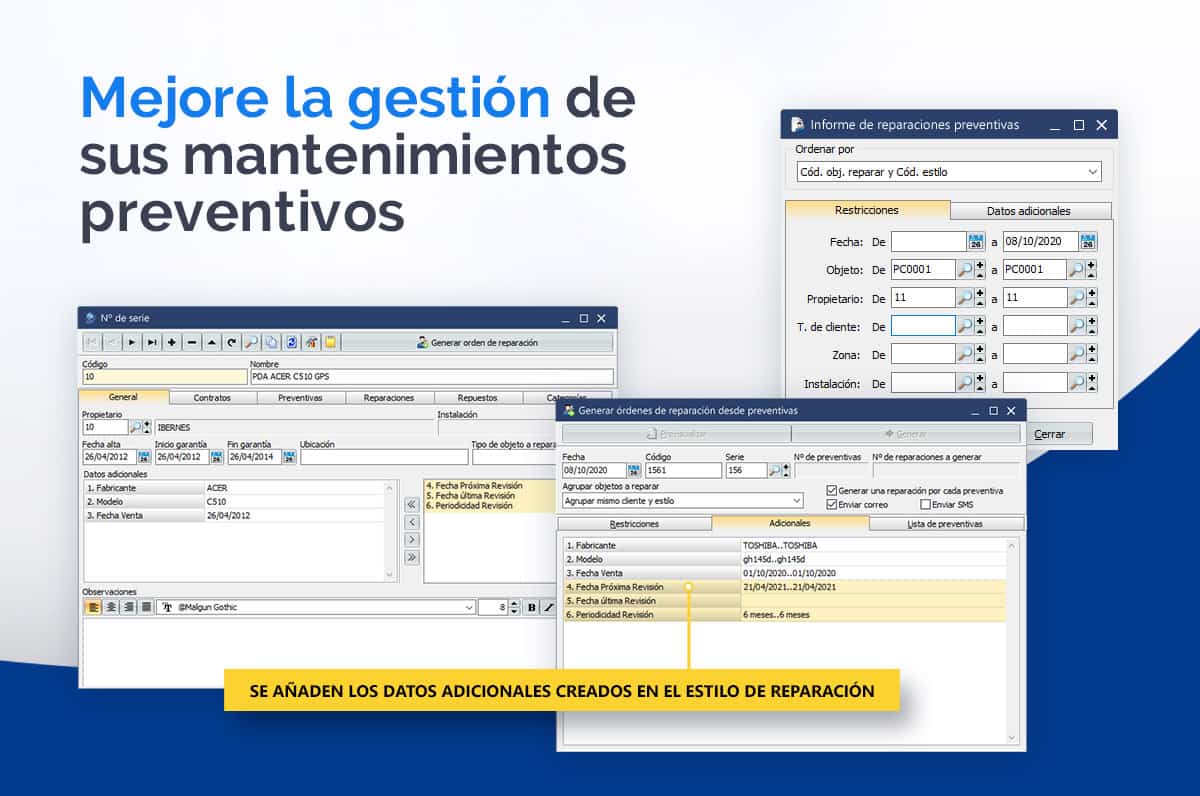Image resolution: width=1200 pixels, height=796 pixels.
Task: Click the add record plus icon in toolbar
Action: tap(172, 342)
